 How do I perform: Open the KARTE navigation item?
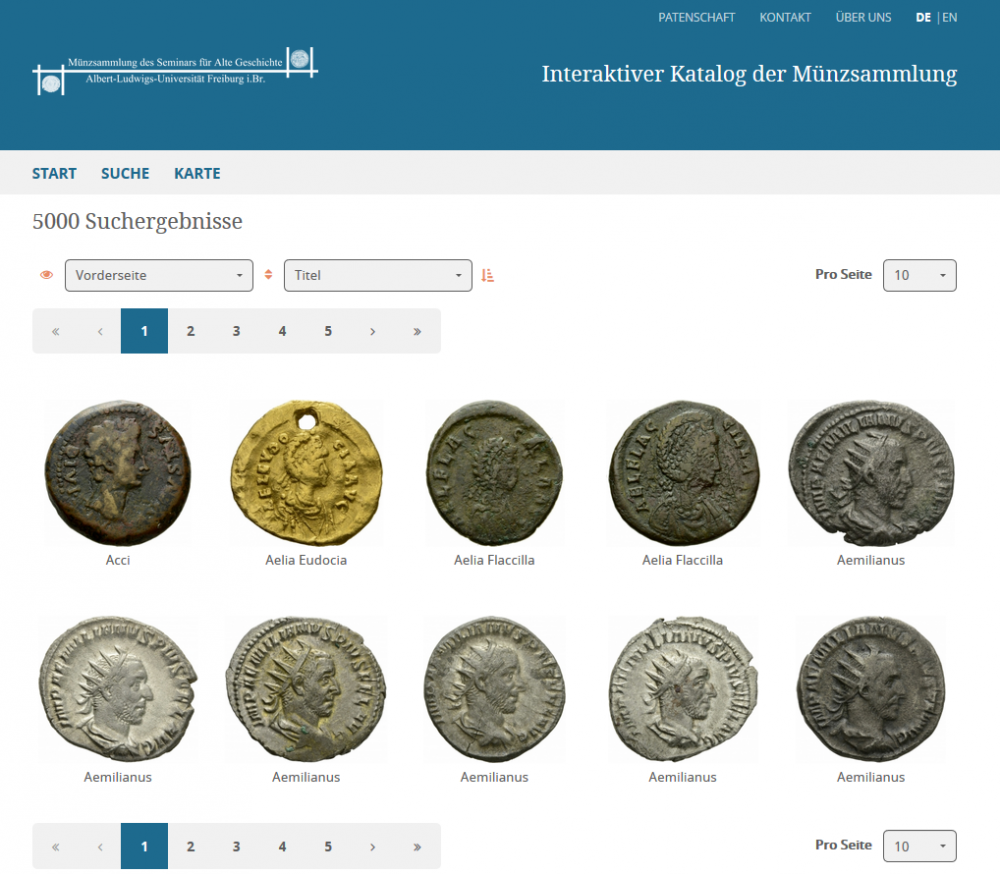click(x=197, y=173)
